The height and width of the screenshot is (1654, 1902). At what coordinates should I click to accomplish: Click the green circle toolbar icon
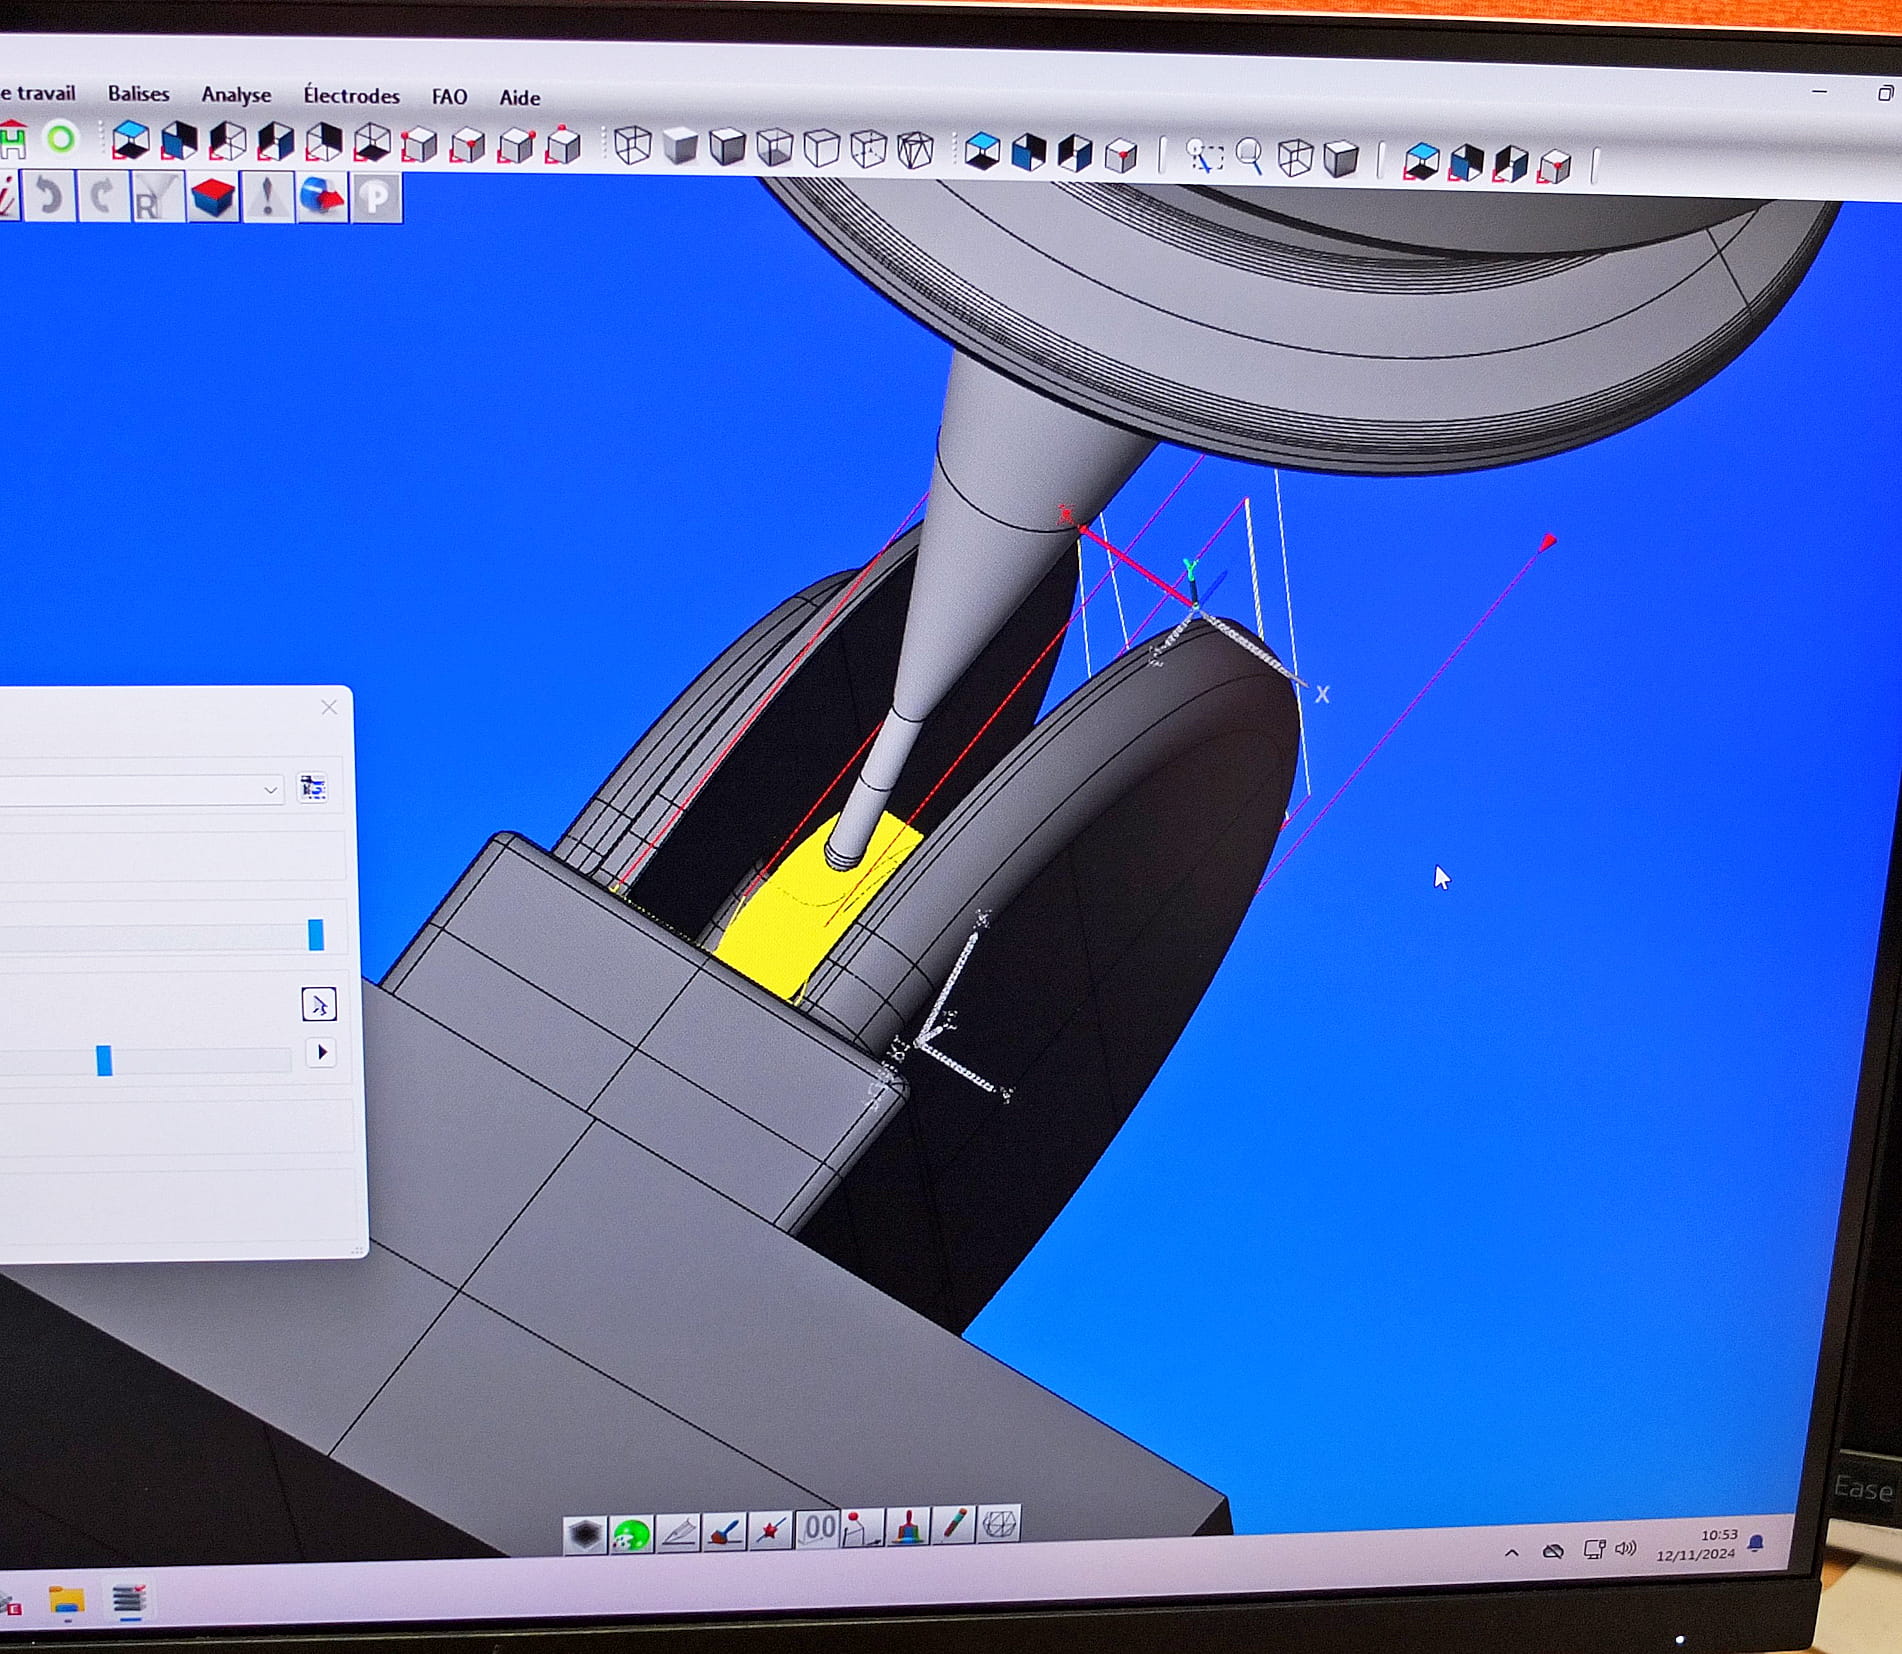61,139
